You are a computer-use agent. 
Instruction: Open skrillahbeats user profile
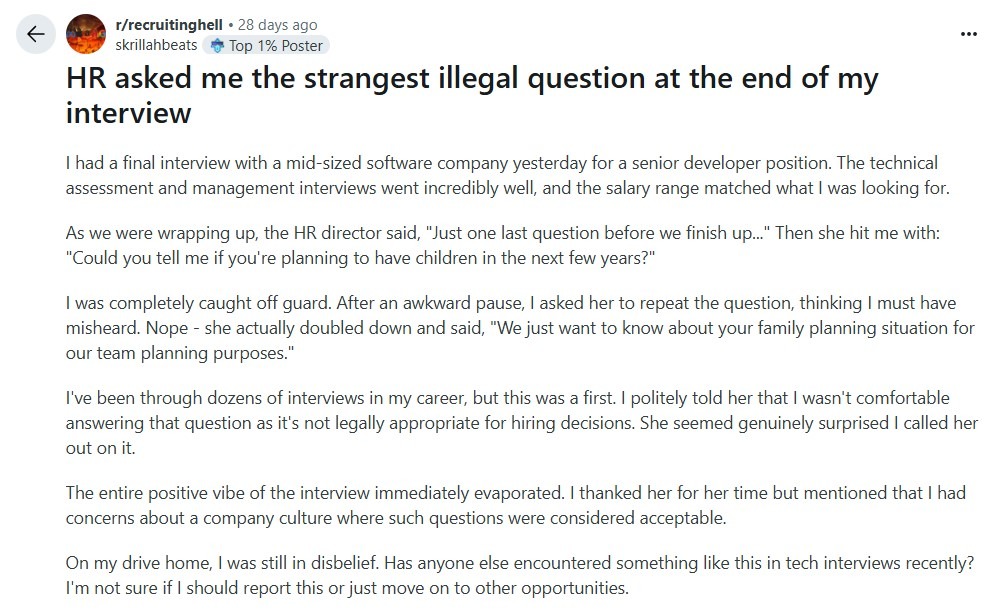pyautogui.click(x=156, y=45)
